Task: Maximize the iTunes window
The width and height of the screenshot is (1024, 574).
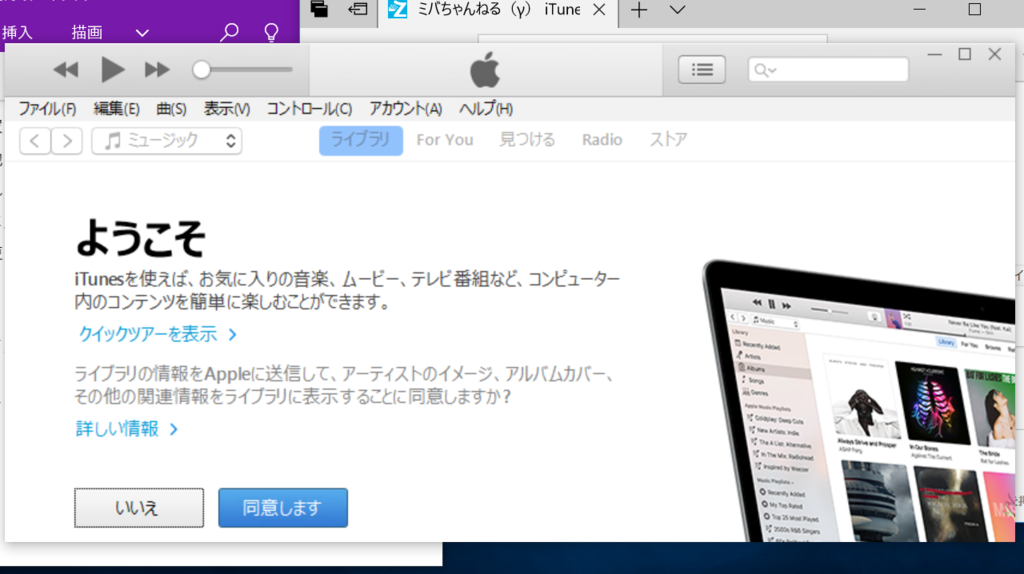Action: point(965,54)
